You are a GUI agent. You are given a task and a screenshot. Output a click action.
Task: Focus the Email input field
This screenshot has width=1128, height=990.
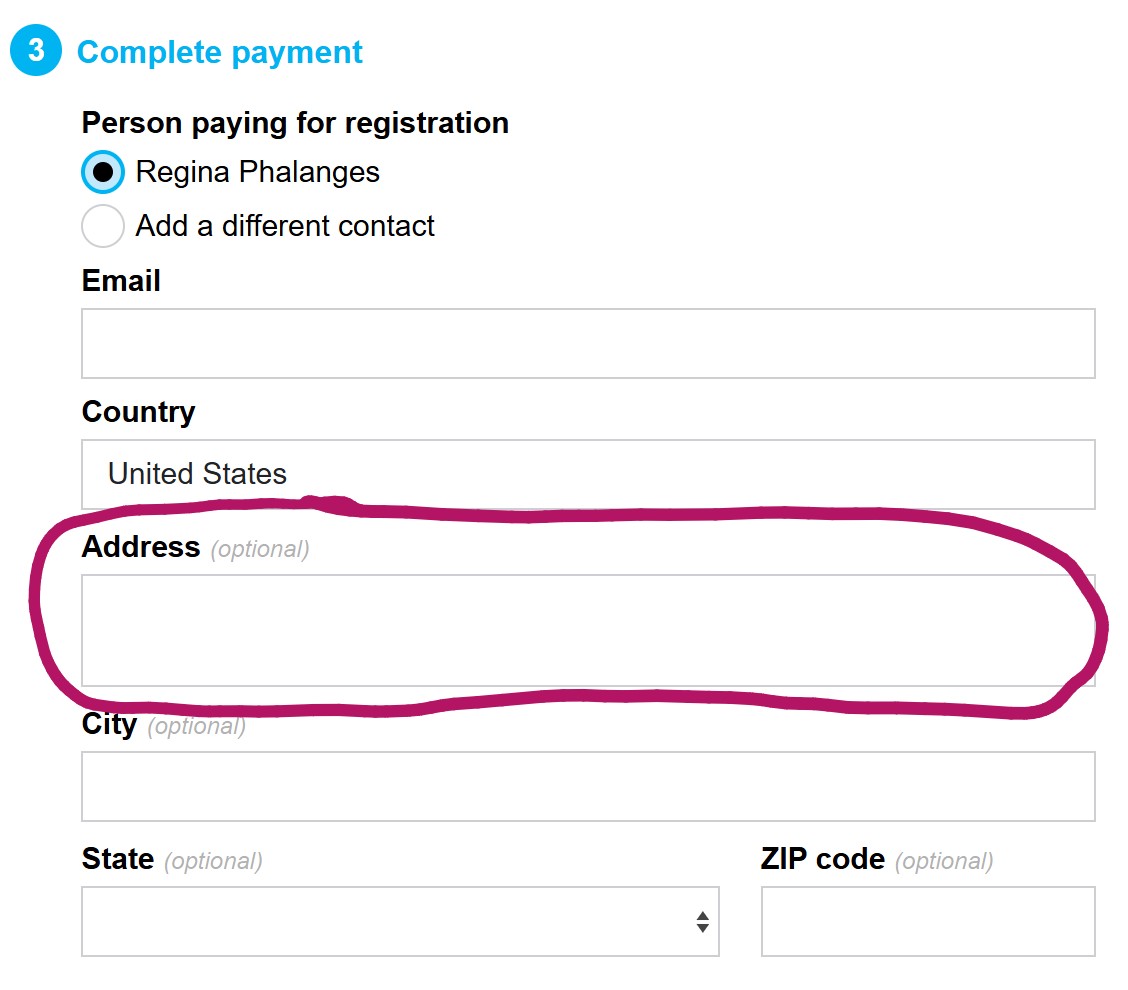(588, 343)
